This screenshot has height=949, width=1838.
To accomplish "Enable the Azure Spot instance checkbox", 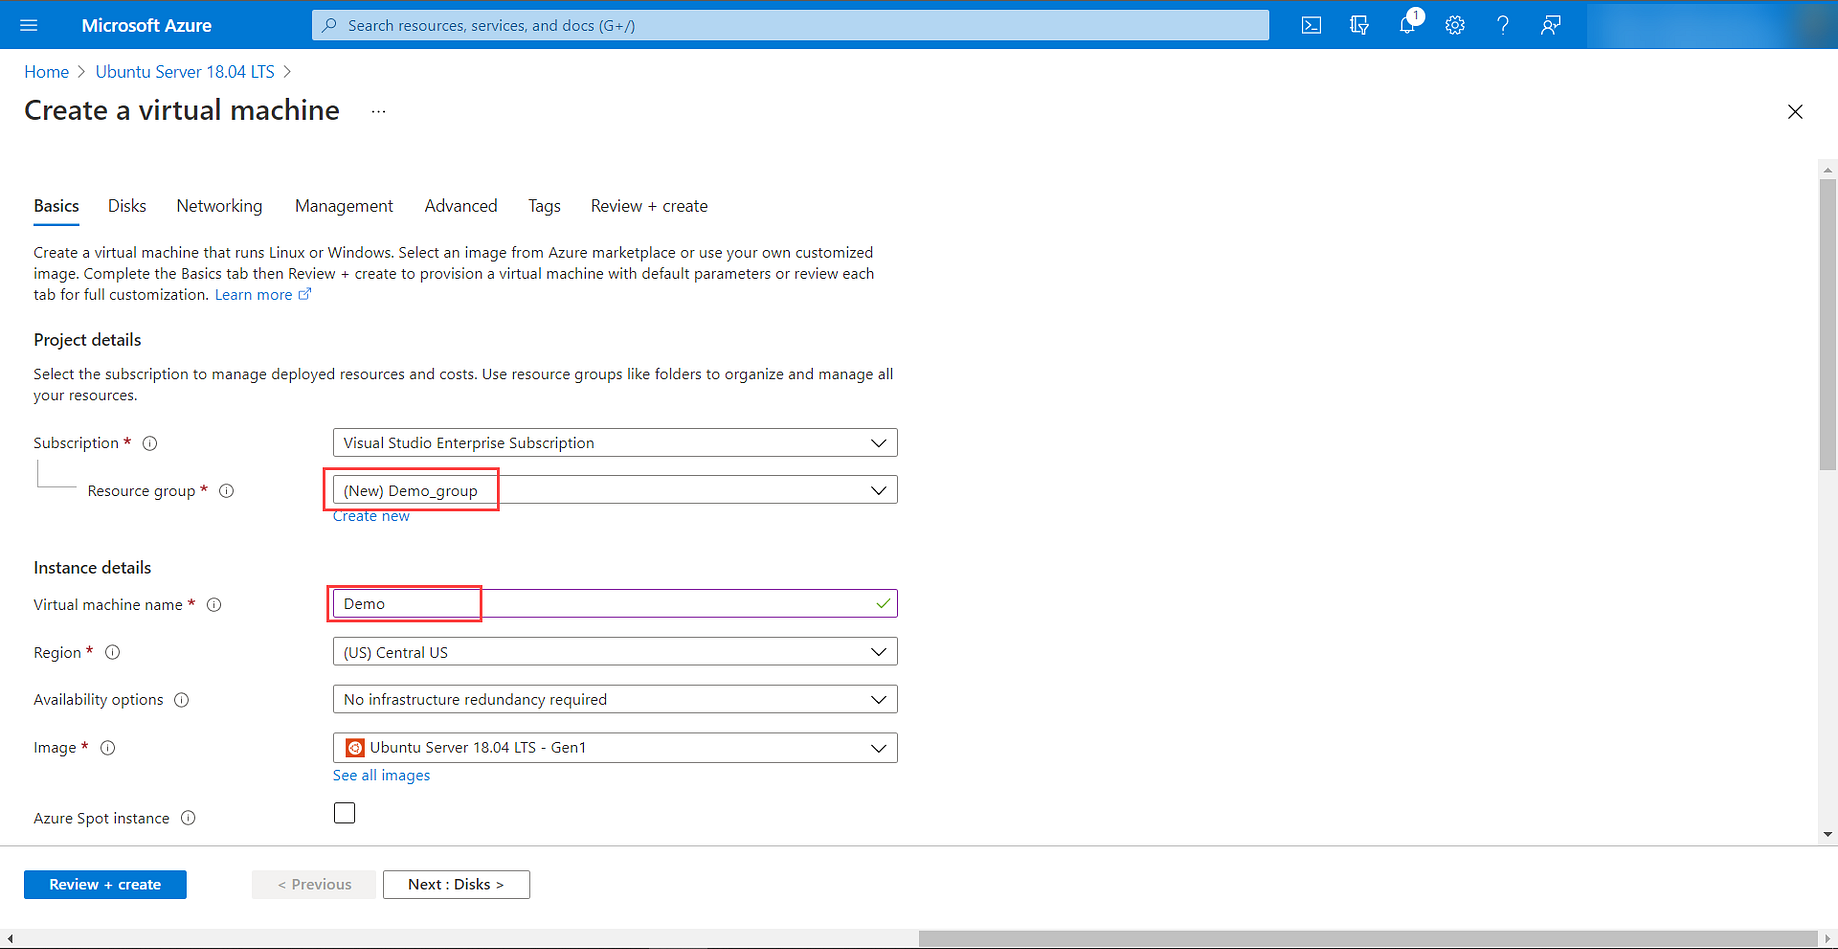I will point(345,813).
